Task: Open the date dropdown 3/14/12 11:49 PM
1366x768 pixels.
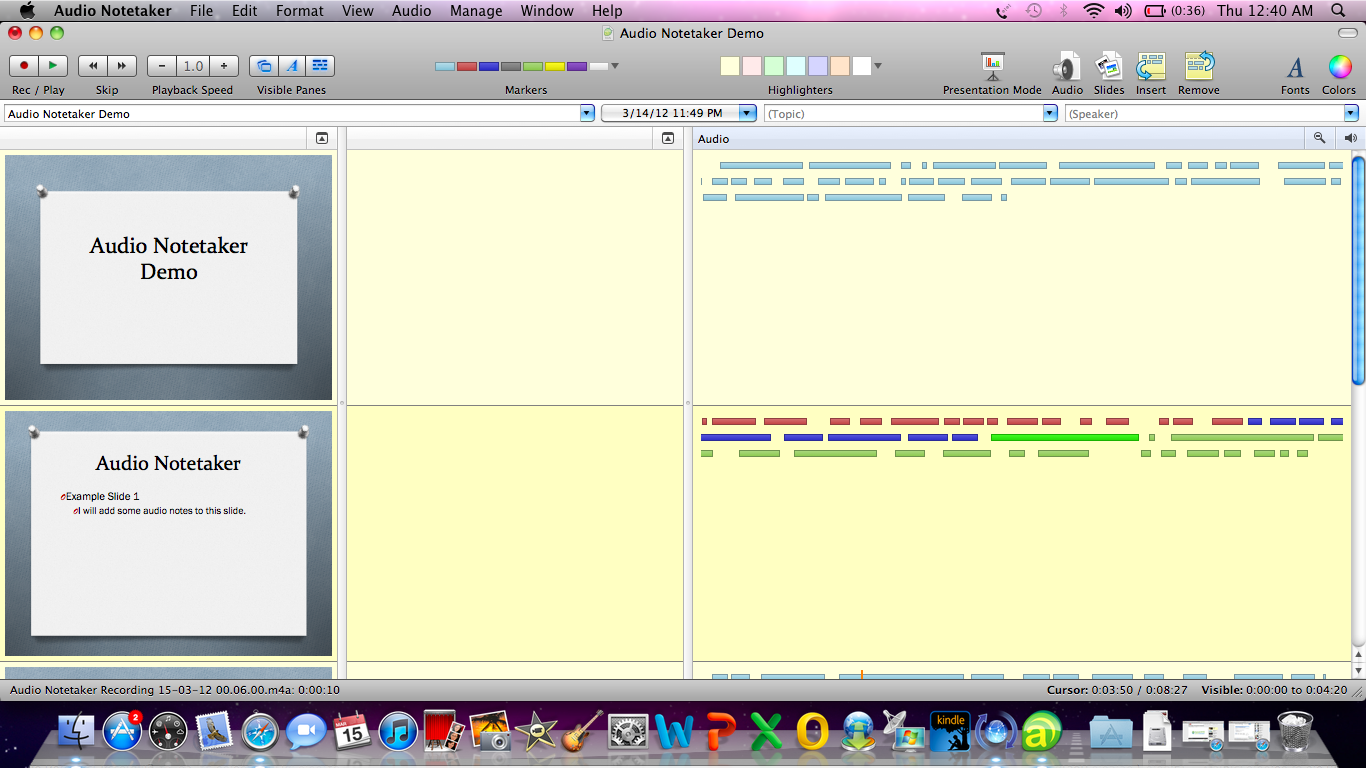Action: coord(747,114)
